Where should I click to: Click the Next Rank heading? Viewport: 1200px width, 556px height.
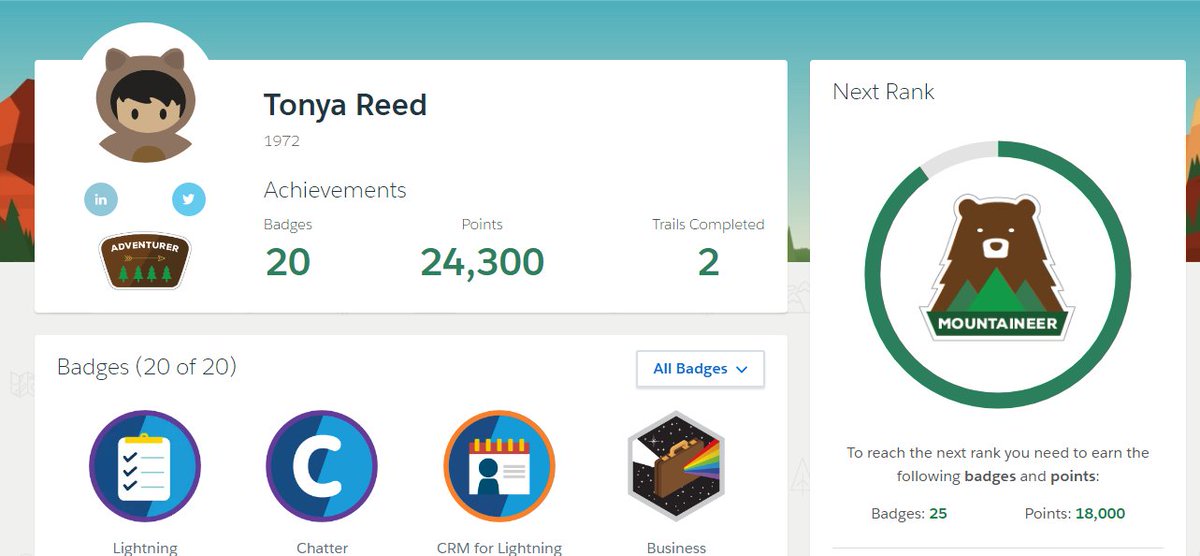click(x=883, y=92)
